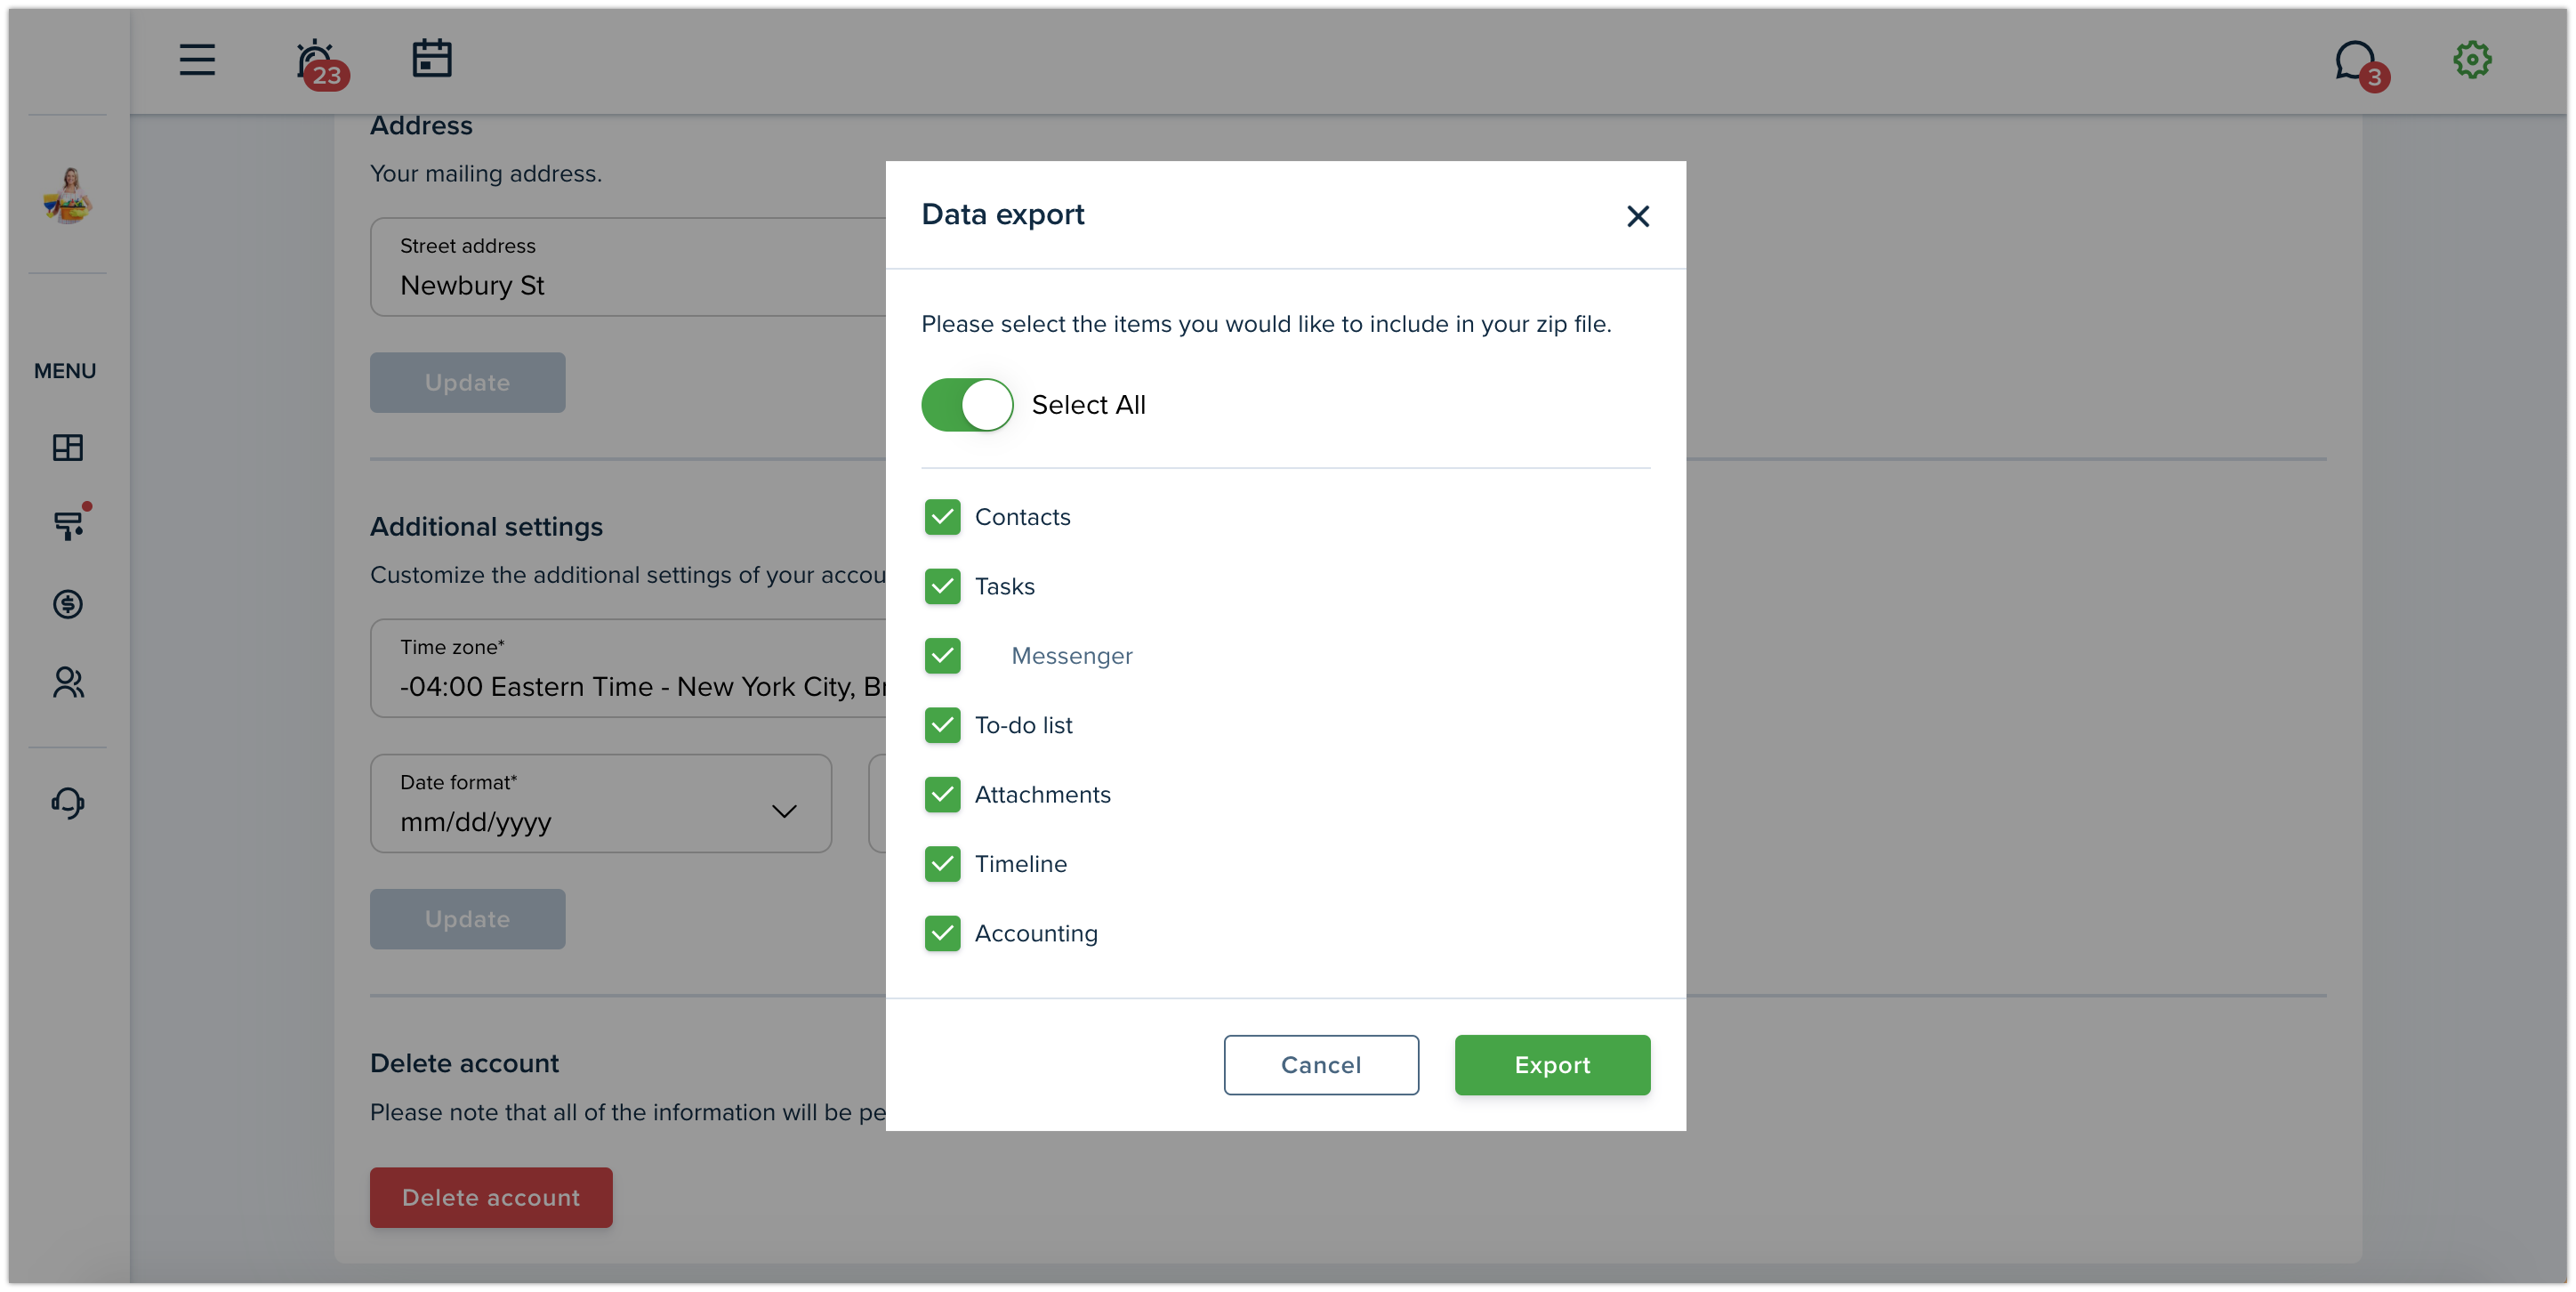This screenshot has height=1292, width=2576.
Task: Uncheck the Tasks checkbox
Action: 942,586
